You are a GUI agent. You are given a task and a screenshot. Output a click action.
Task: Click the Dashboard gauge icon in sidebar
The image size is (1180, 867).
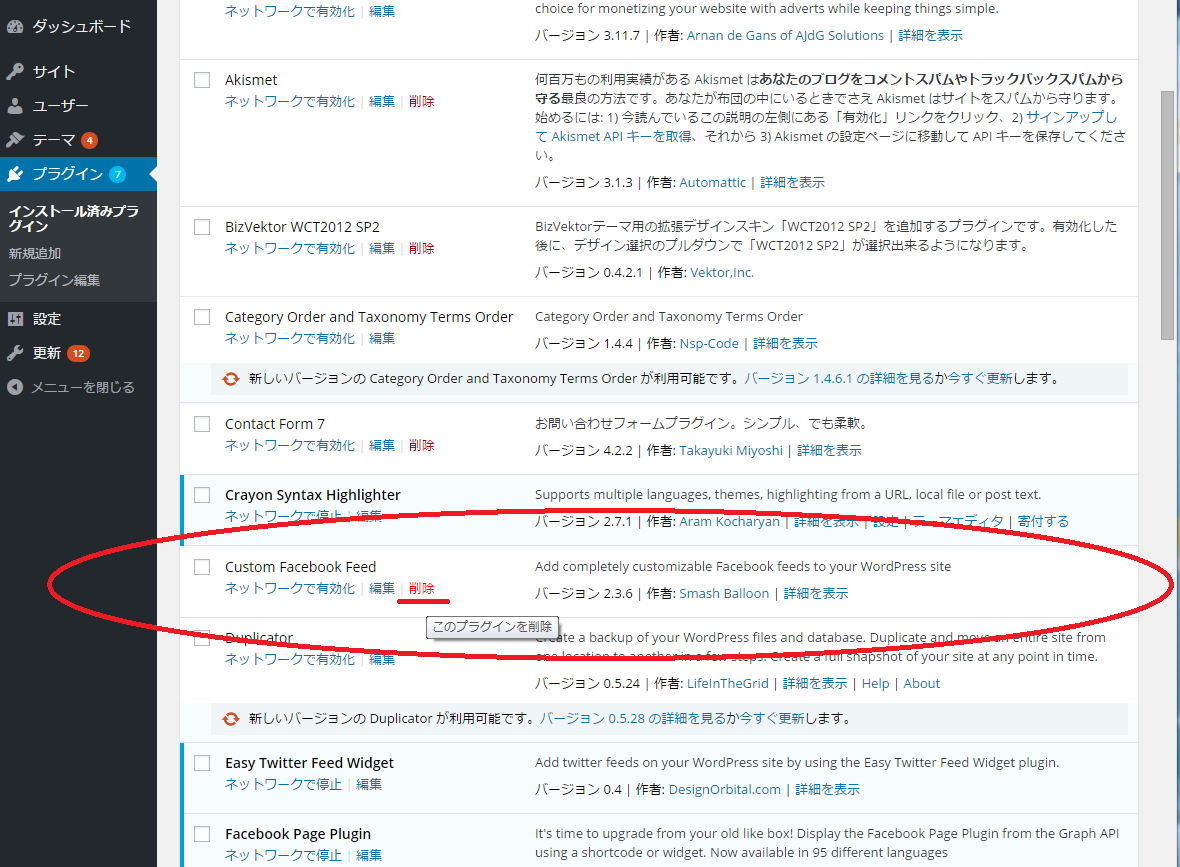15,26
